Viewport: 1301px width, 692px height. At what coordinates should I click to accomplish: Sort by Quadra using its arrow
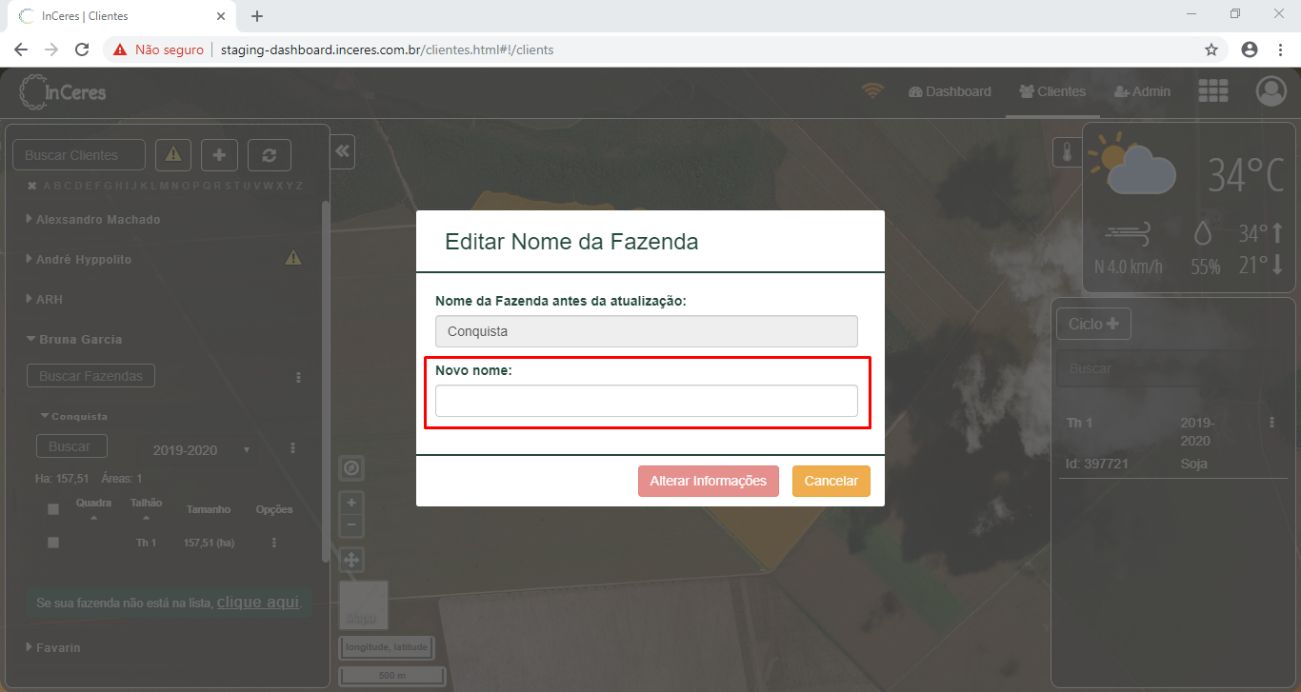tap(94, 518)
